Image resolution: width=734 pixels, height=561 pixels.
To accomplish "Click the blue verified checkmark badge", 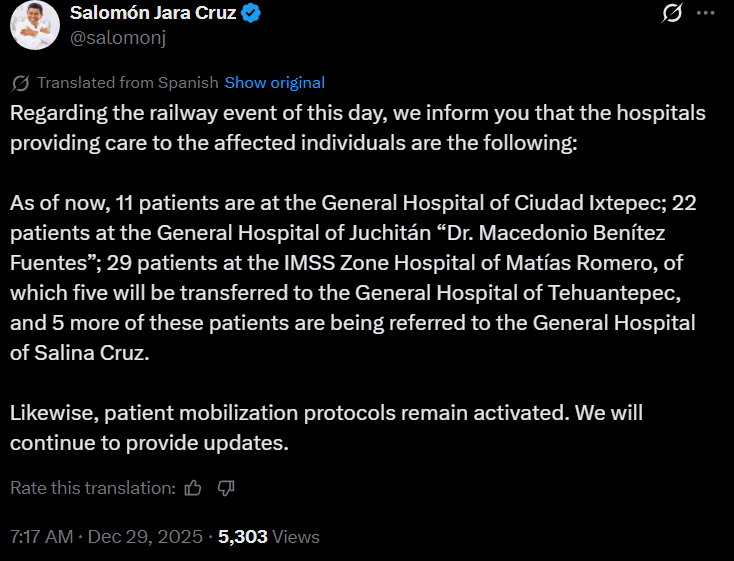I will pyautogui.click(x=254, y=14).
